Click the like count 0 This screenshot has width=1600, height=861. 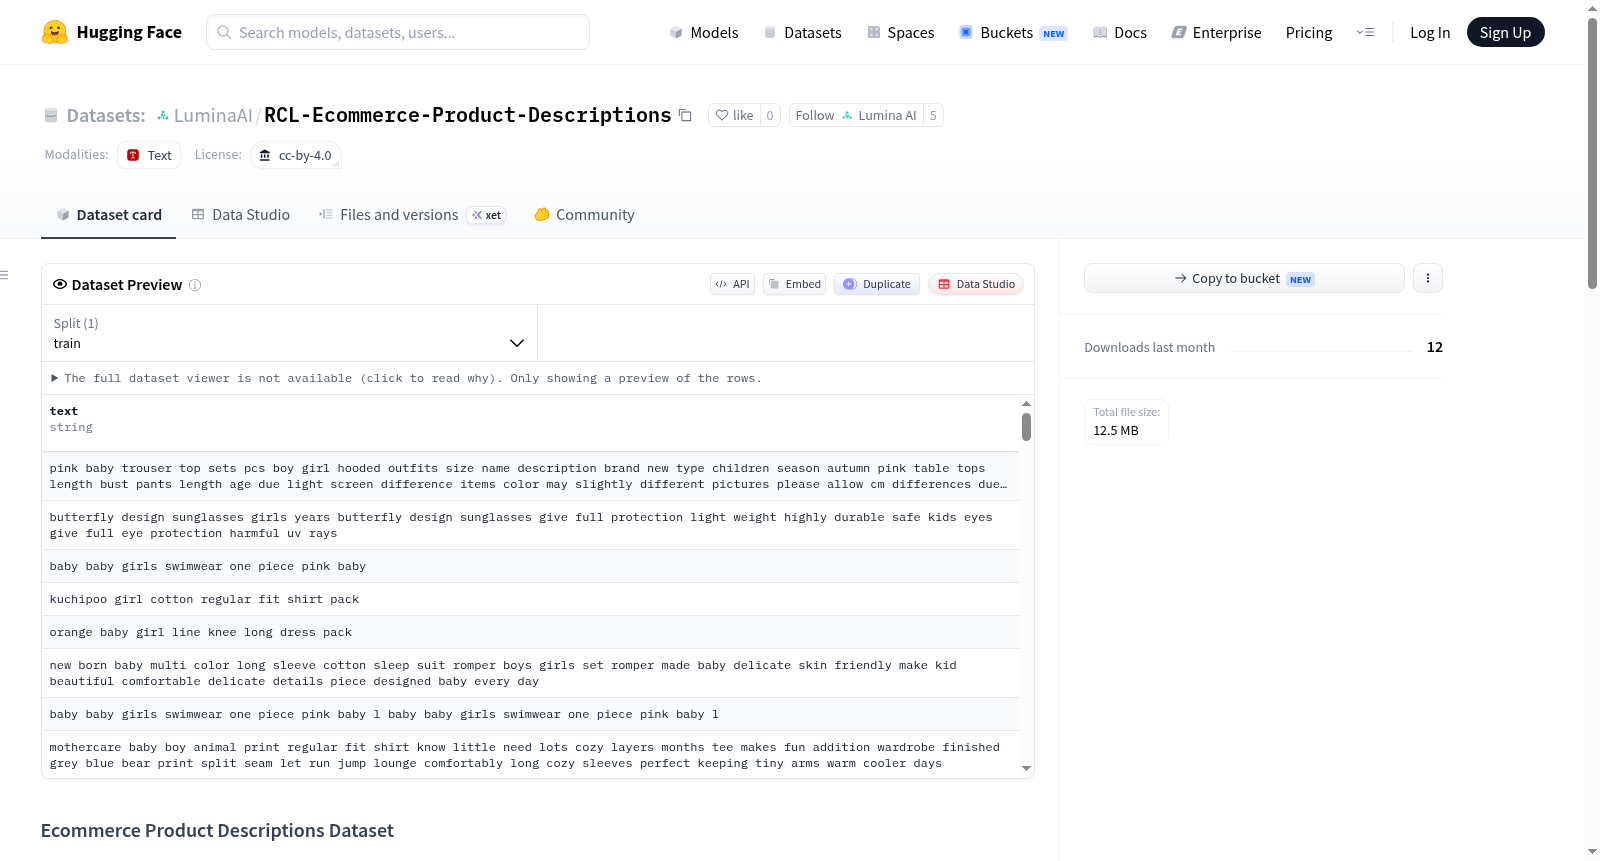[770, 115]
